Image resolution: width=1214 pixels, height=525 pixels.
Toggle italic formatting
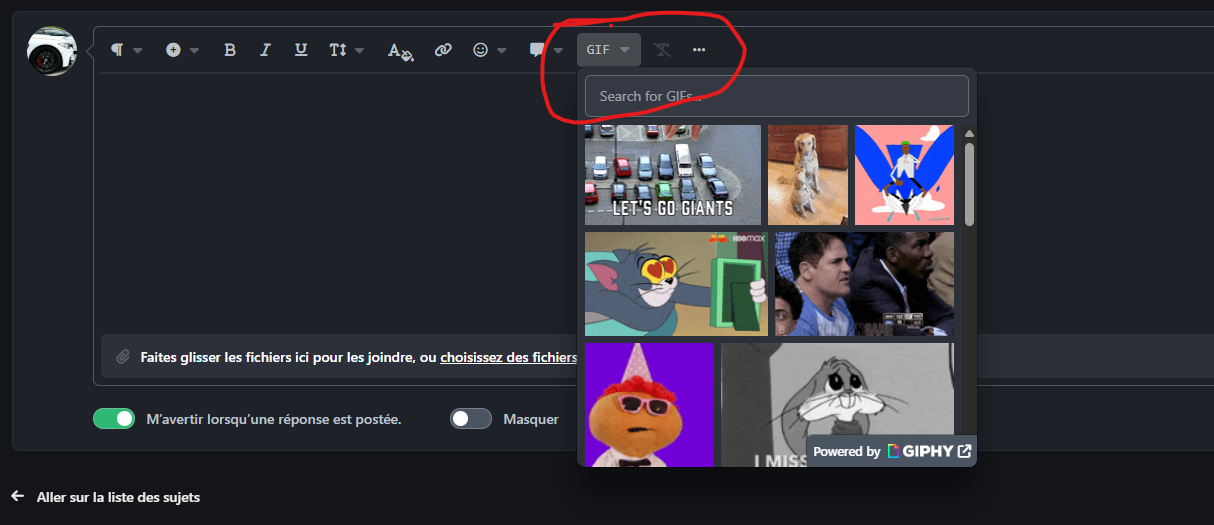265,50
